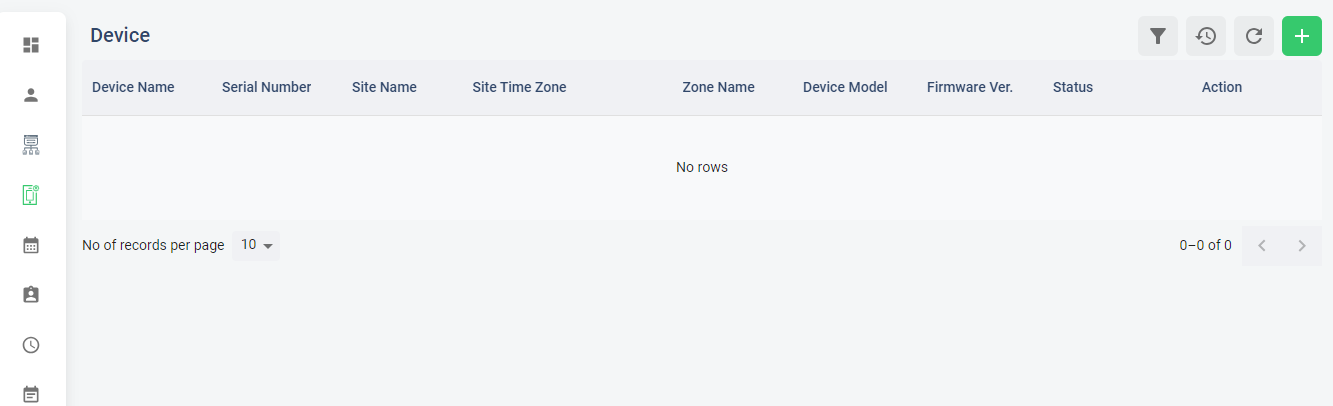Go to the previous page arrow

(1262, 246)
